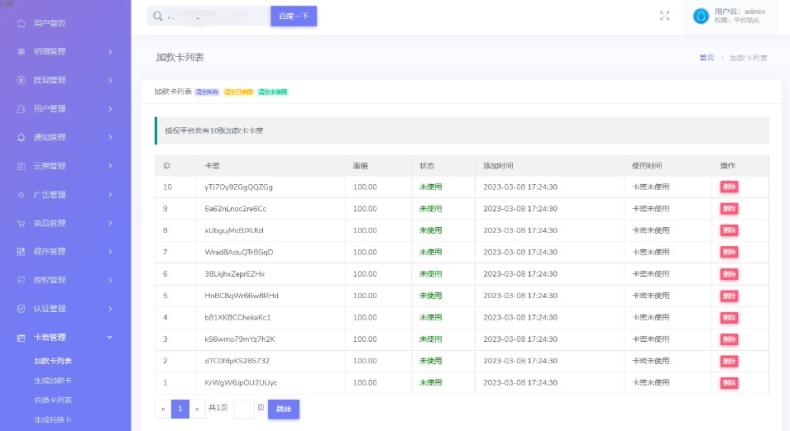The width and height of the screenshot is (790, 431).
Task: Click the page number input box
Action: pos(244,409)
